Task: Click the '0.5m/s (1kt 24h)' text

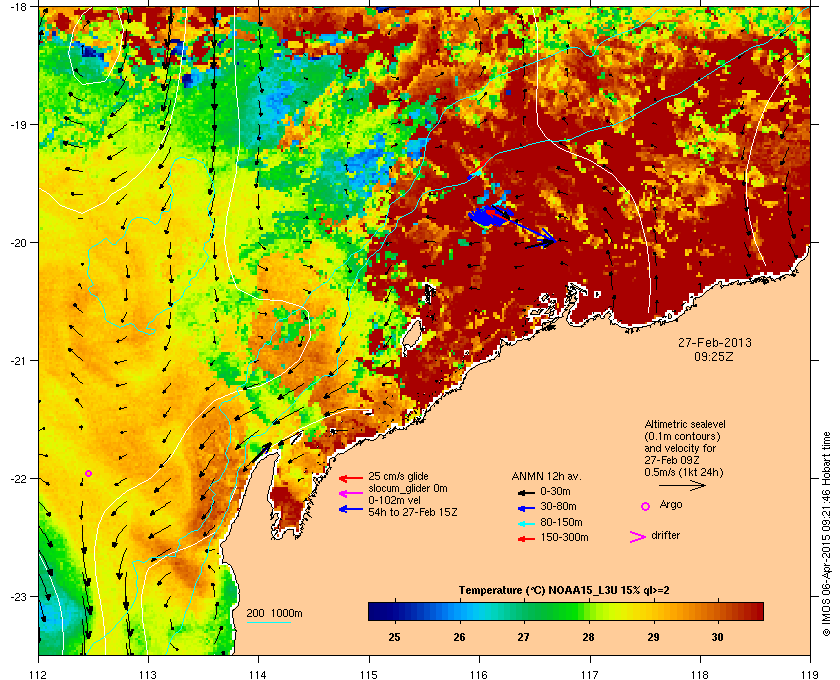Action: (x=684, y=472)
